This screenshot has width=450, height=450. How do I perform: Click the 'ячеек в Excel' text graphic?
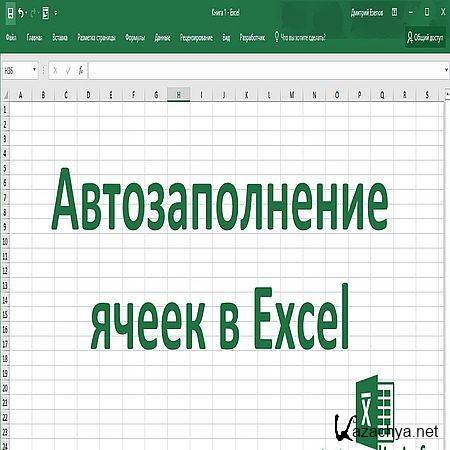pyautogui.click(x=220, y=317)
